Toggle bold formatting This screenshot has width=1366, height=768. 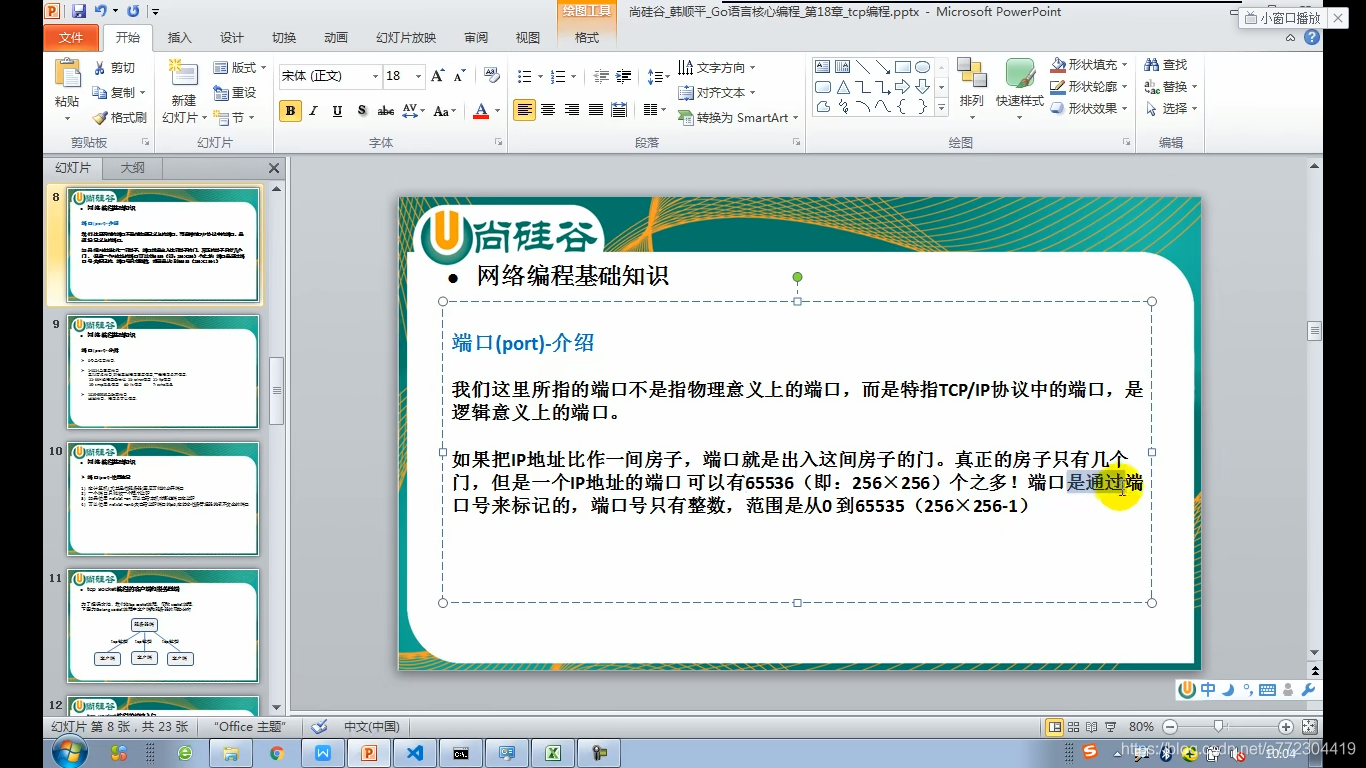click(x=290, y=111)
